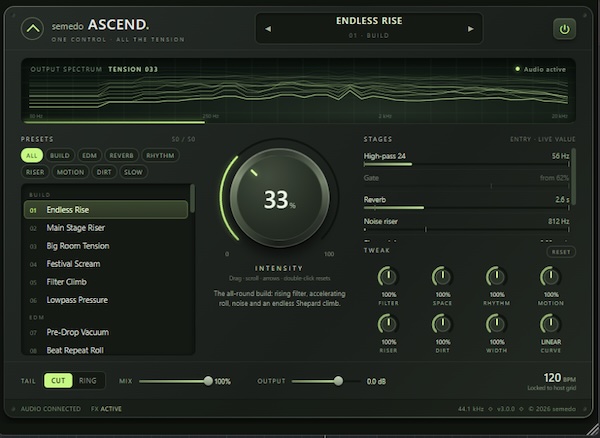The height and width of the screenshot is (438, 600).
Task: Filter presets by BUILD category
Action: 60,155
